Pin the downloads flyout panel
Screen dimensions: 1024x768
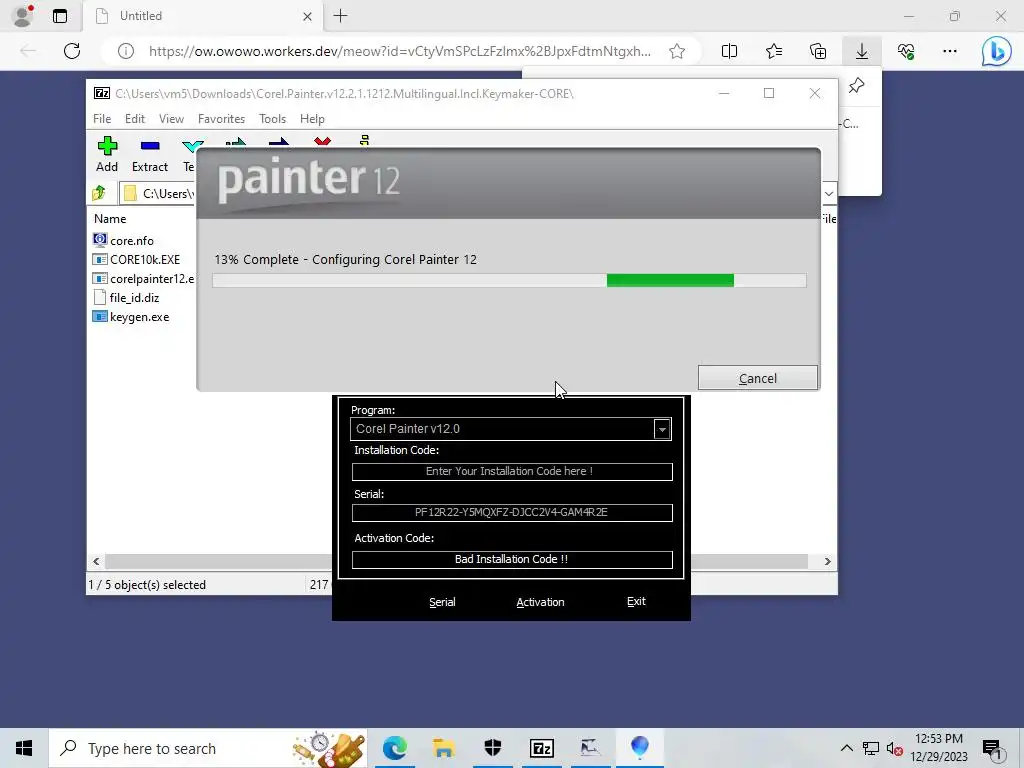(856, 86)
